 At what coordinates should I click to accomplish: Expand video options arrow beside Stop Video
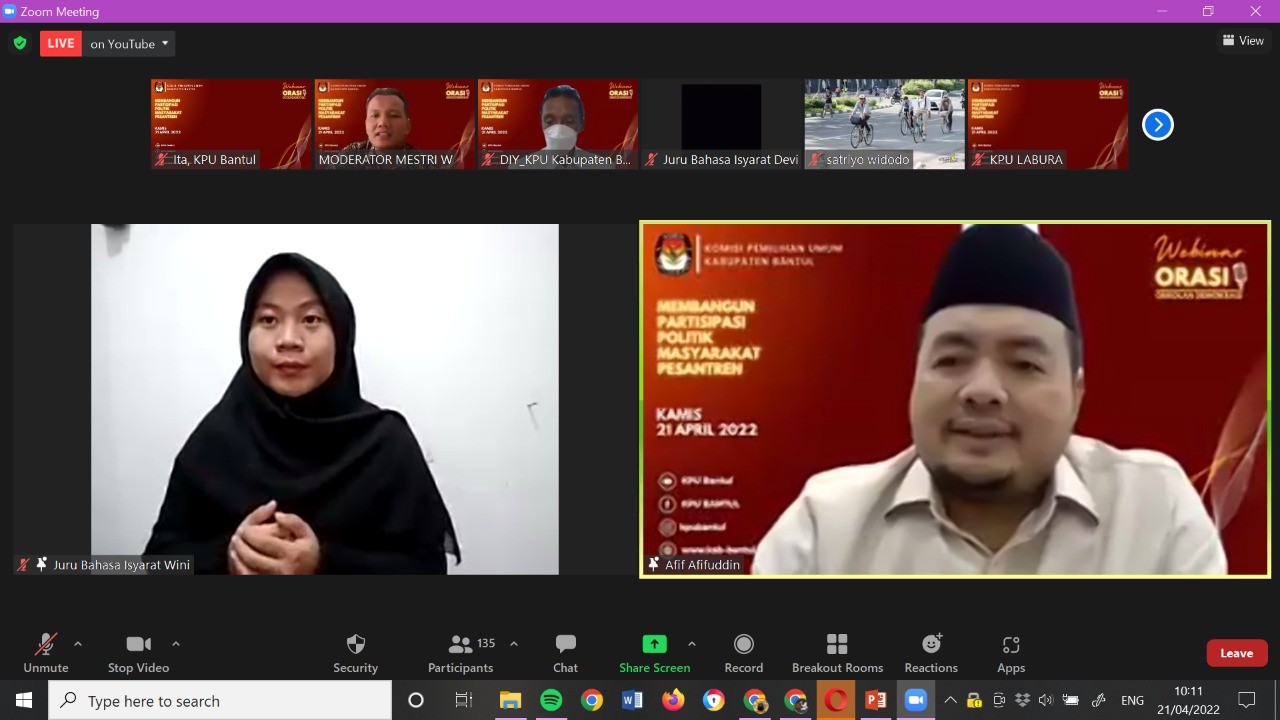[x=176, y=644]
